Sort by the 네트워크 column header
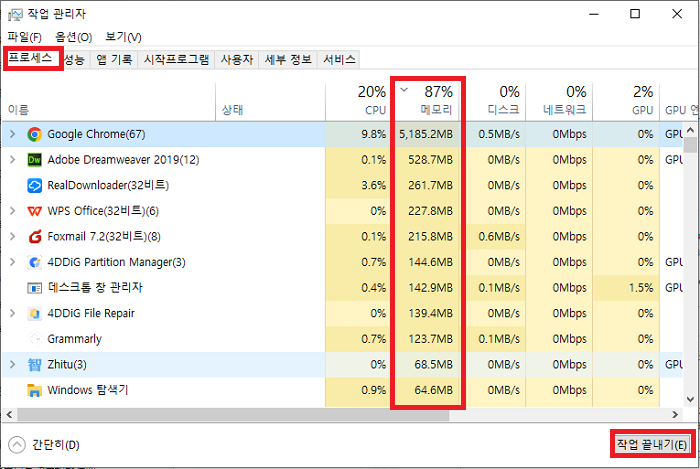The height and width of the screenshot is (469, 700). 560,102
